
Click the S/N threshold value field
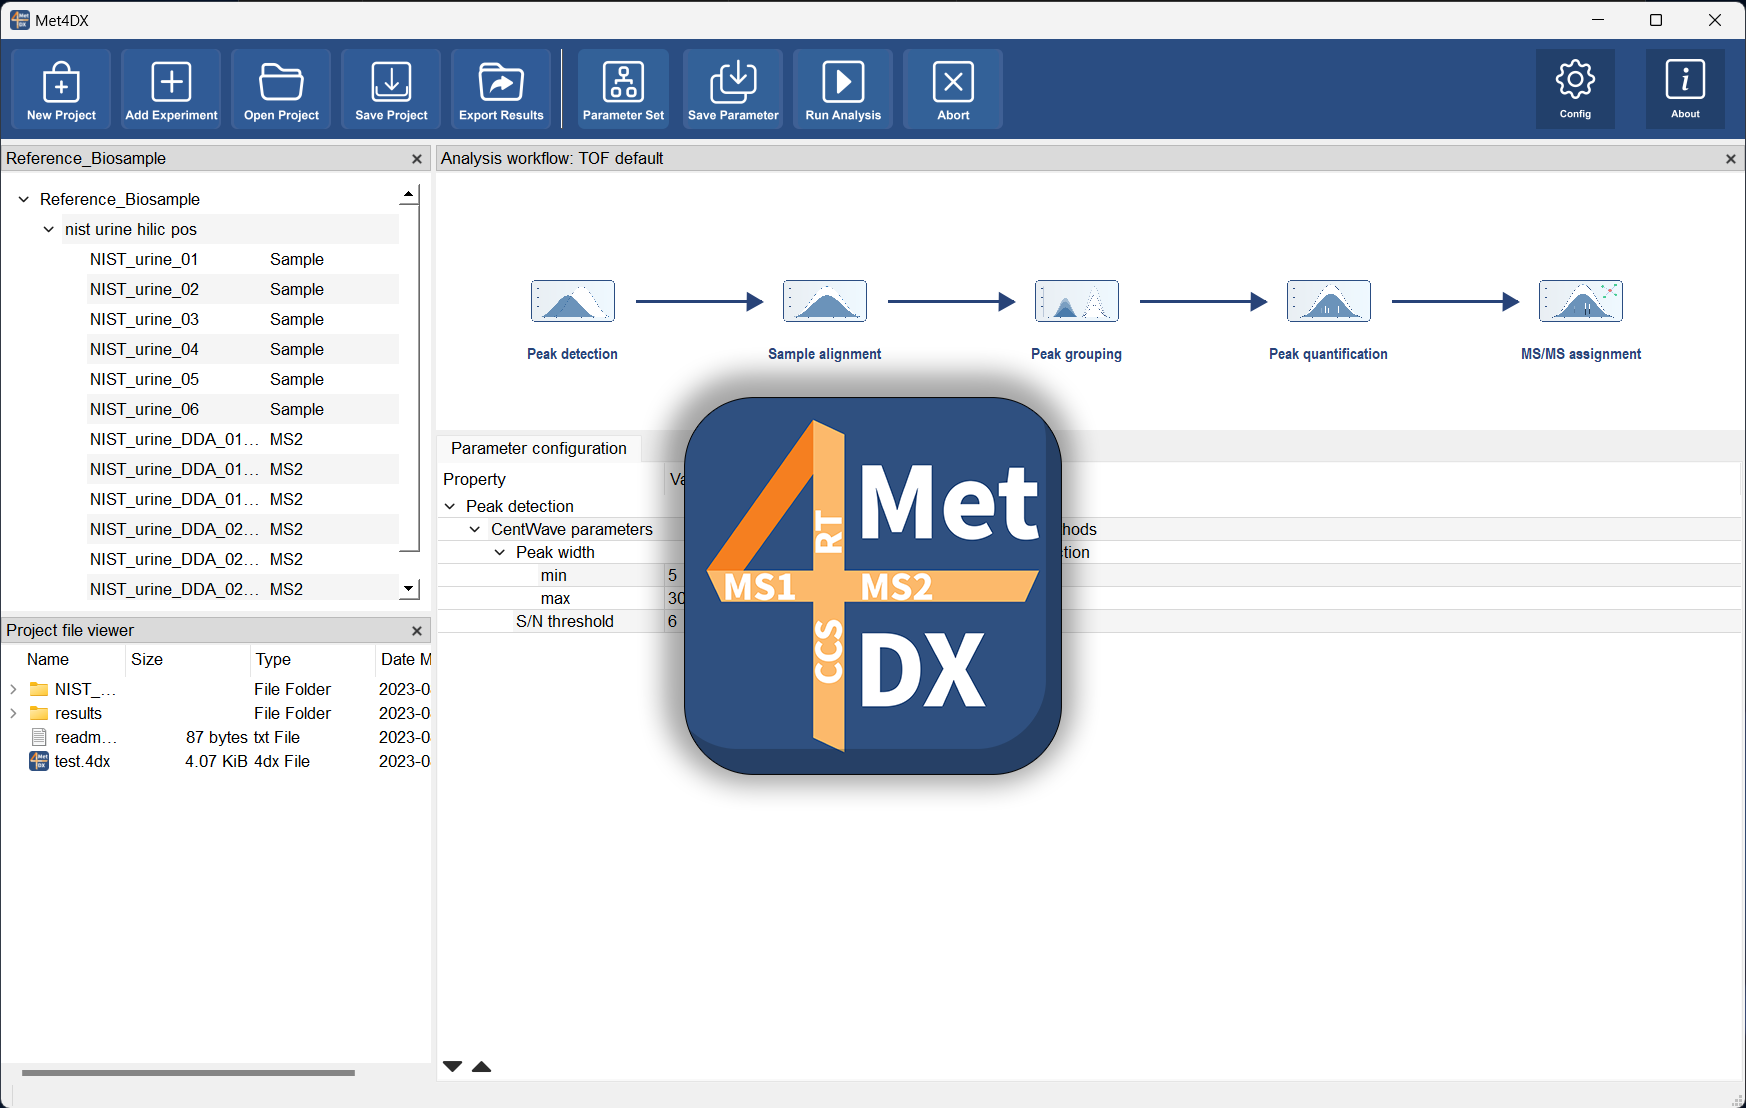point(676,621)
